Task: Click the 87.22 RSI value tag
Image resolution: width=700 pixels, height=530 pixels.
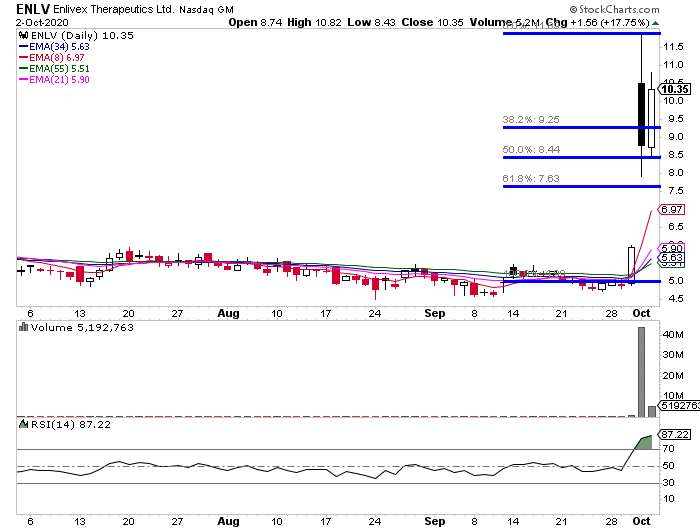Action: click(x=675, y=434)
